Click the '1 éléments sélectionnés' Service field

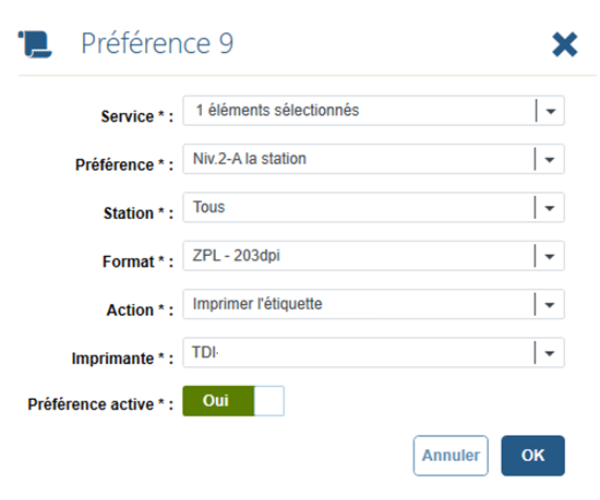pos(373,111)
